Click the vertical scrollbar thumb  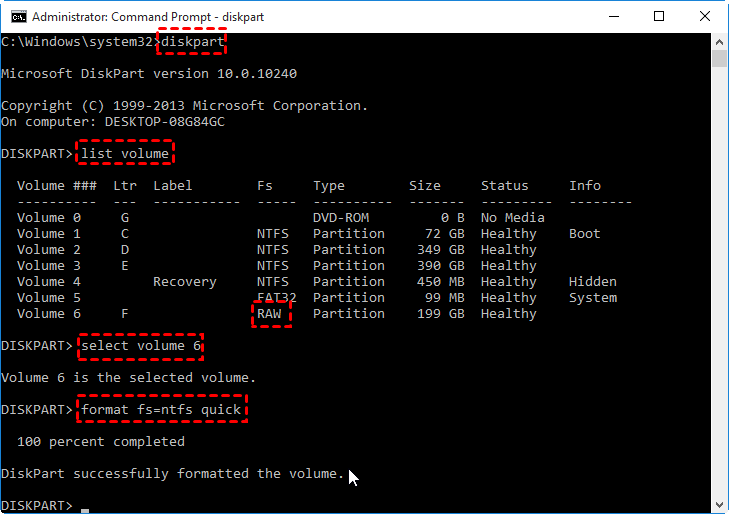point(720,58)
